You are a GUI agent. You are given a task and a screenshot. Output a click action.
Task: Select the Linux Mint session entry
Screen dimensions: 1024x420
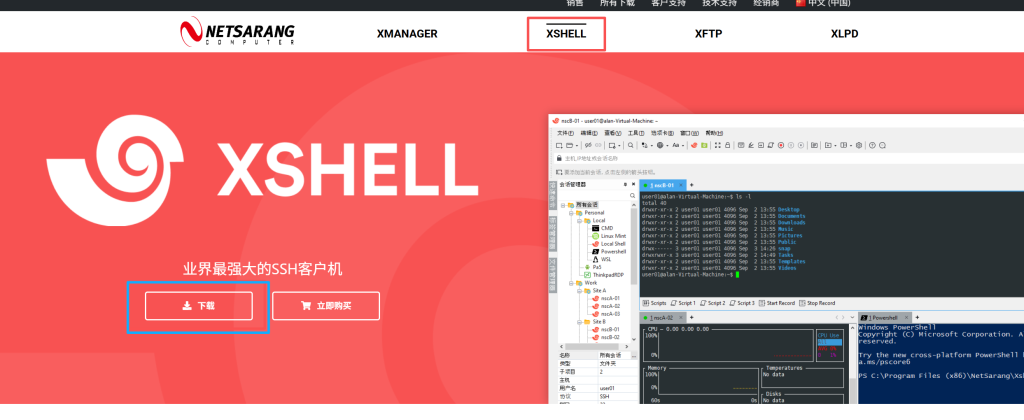[x=613, y=236]
